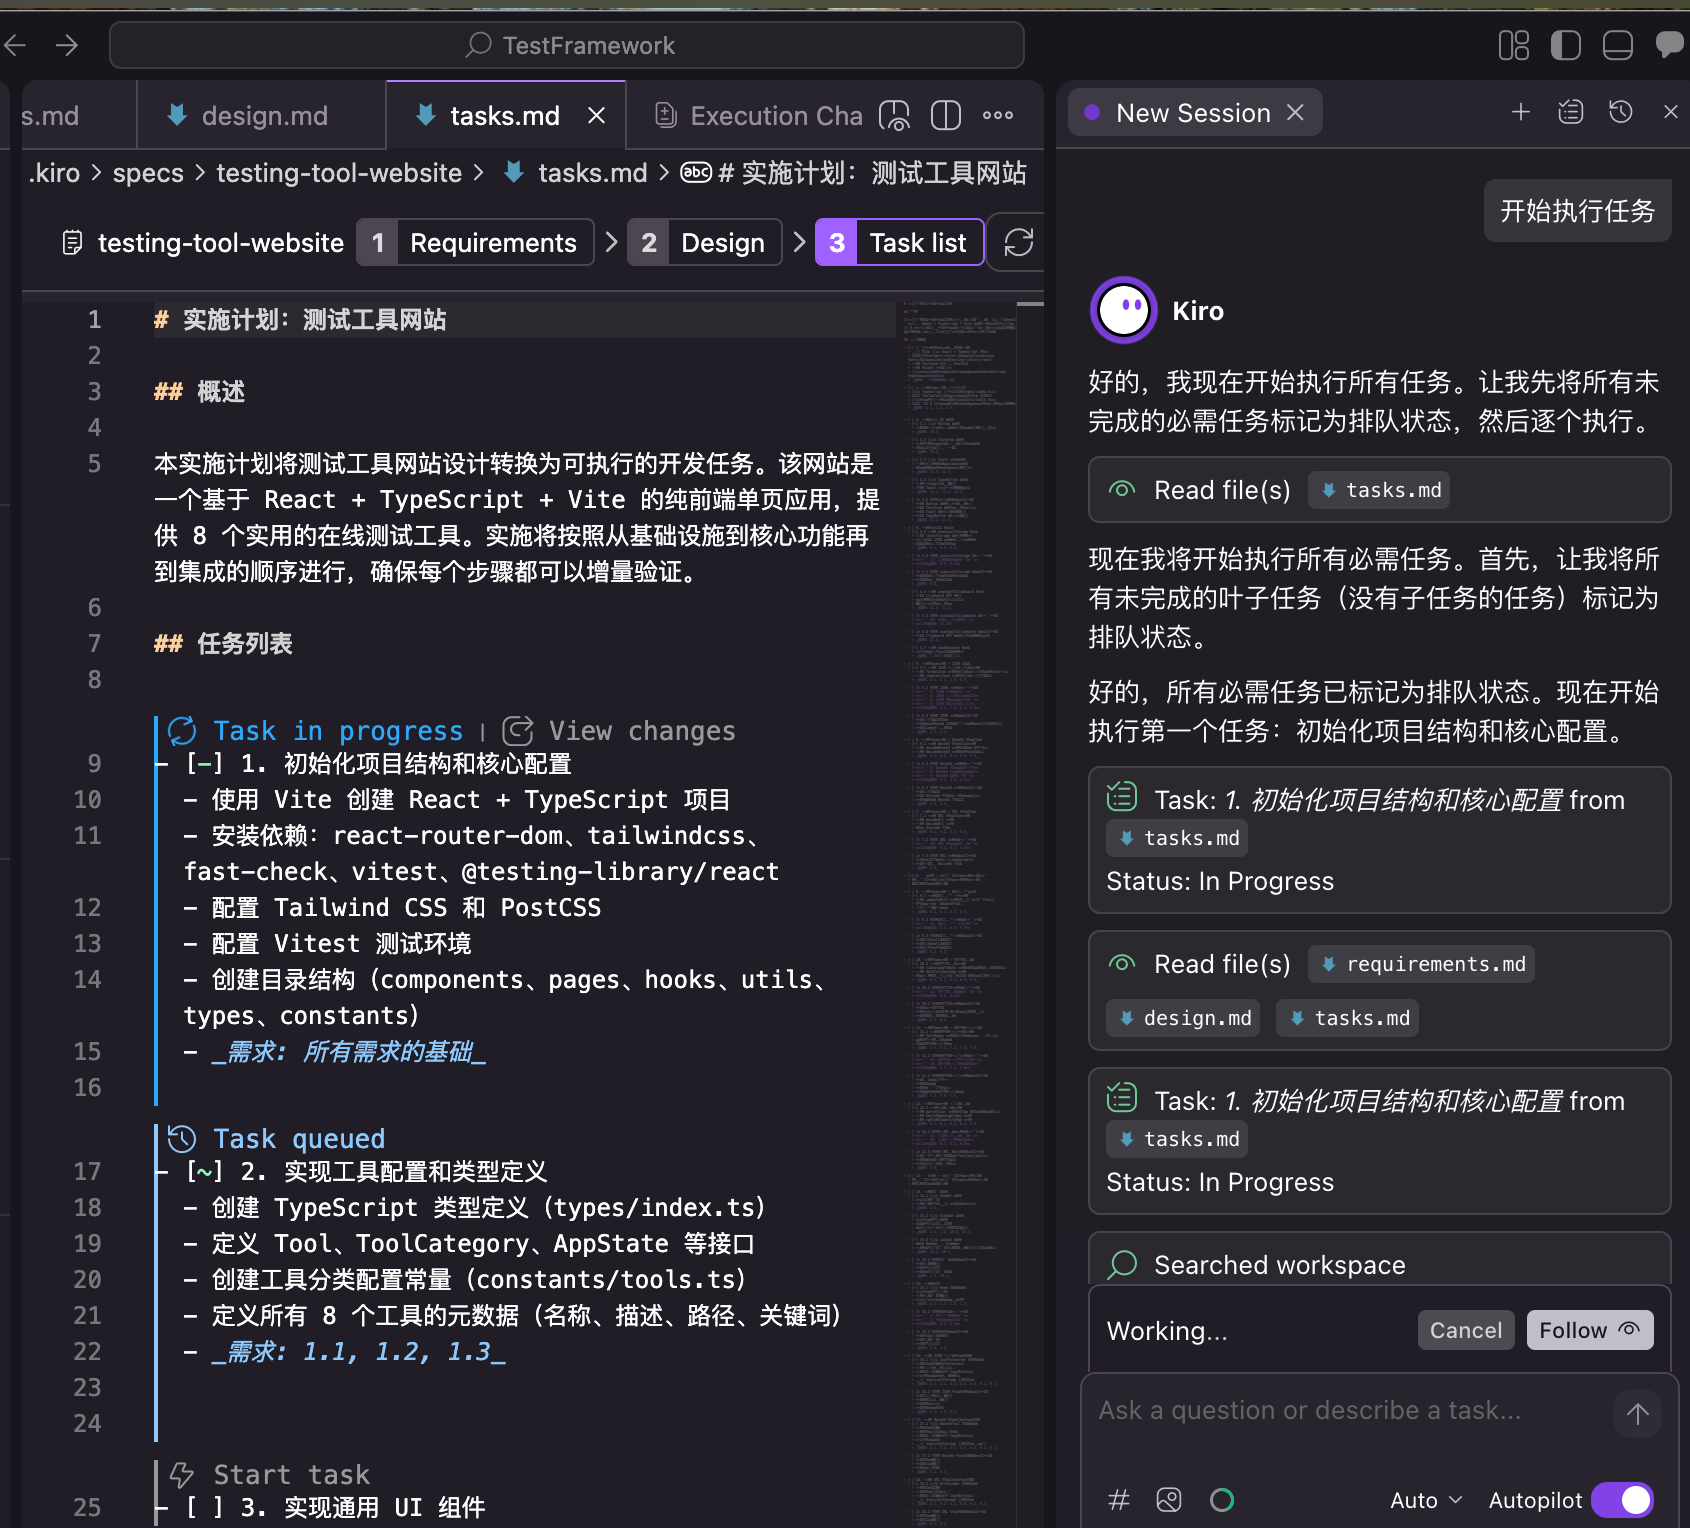Attach an image using the image icon

pyautogui.click(x=1168, y=1500)
